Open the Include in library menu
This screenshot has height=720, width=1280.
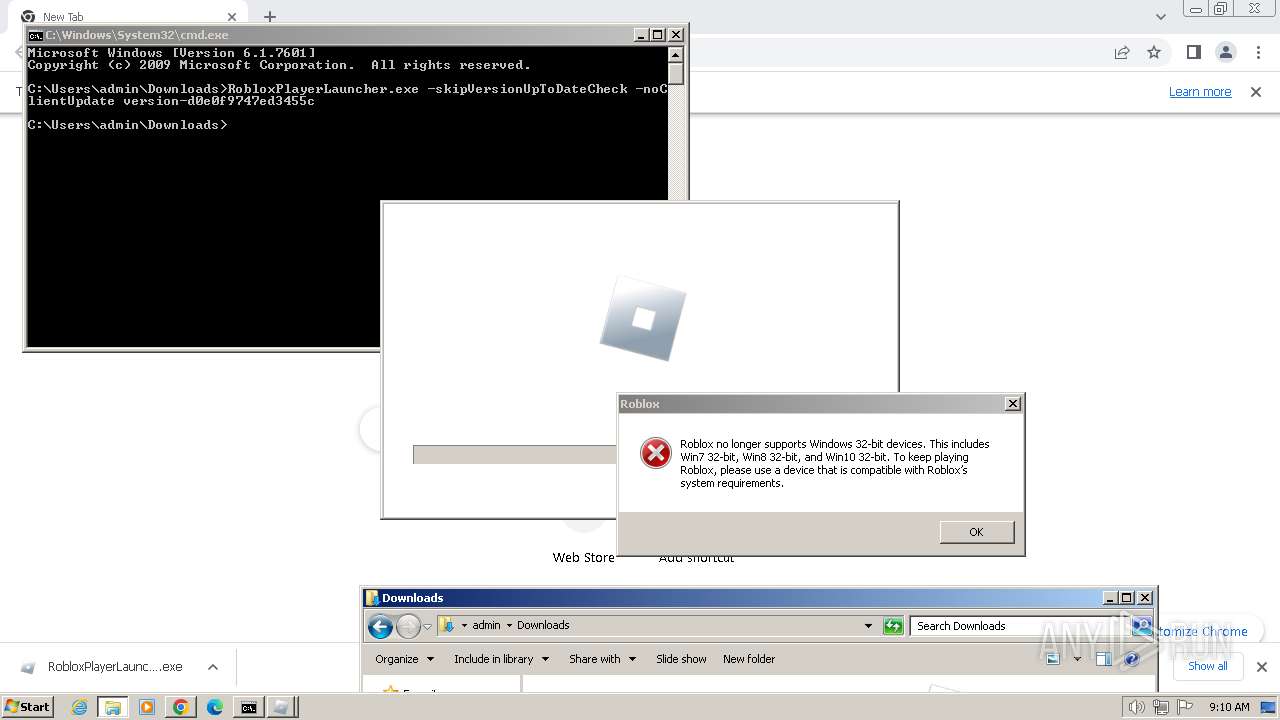pyautogui.click(x=501, y=659)
